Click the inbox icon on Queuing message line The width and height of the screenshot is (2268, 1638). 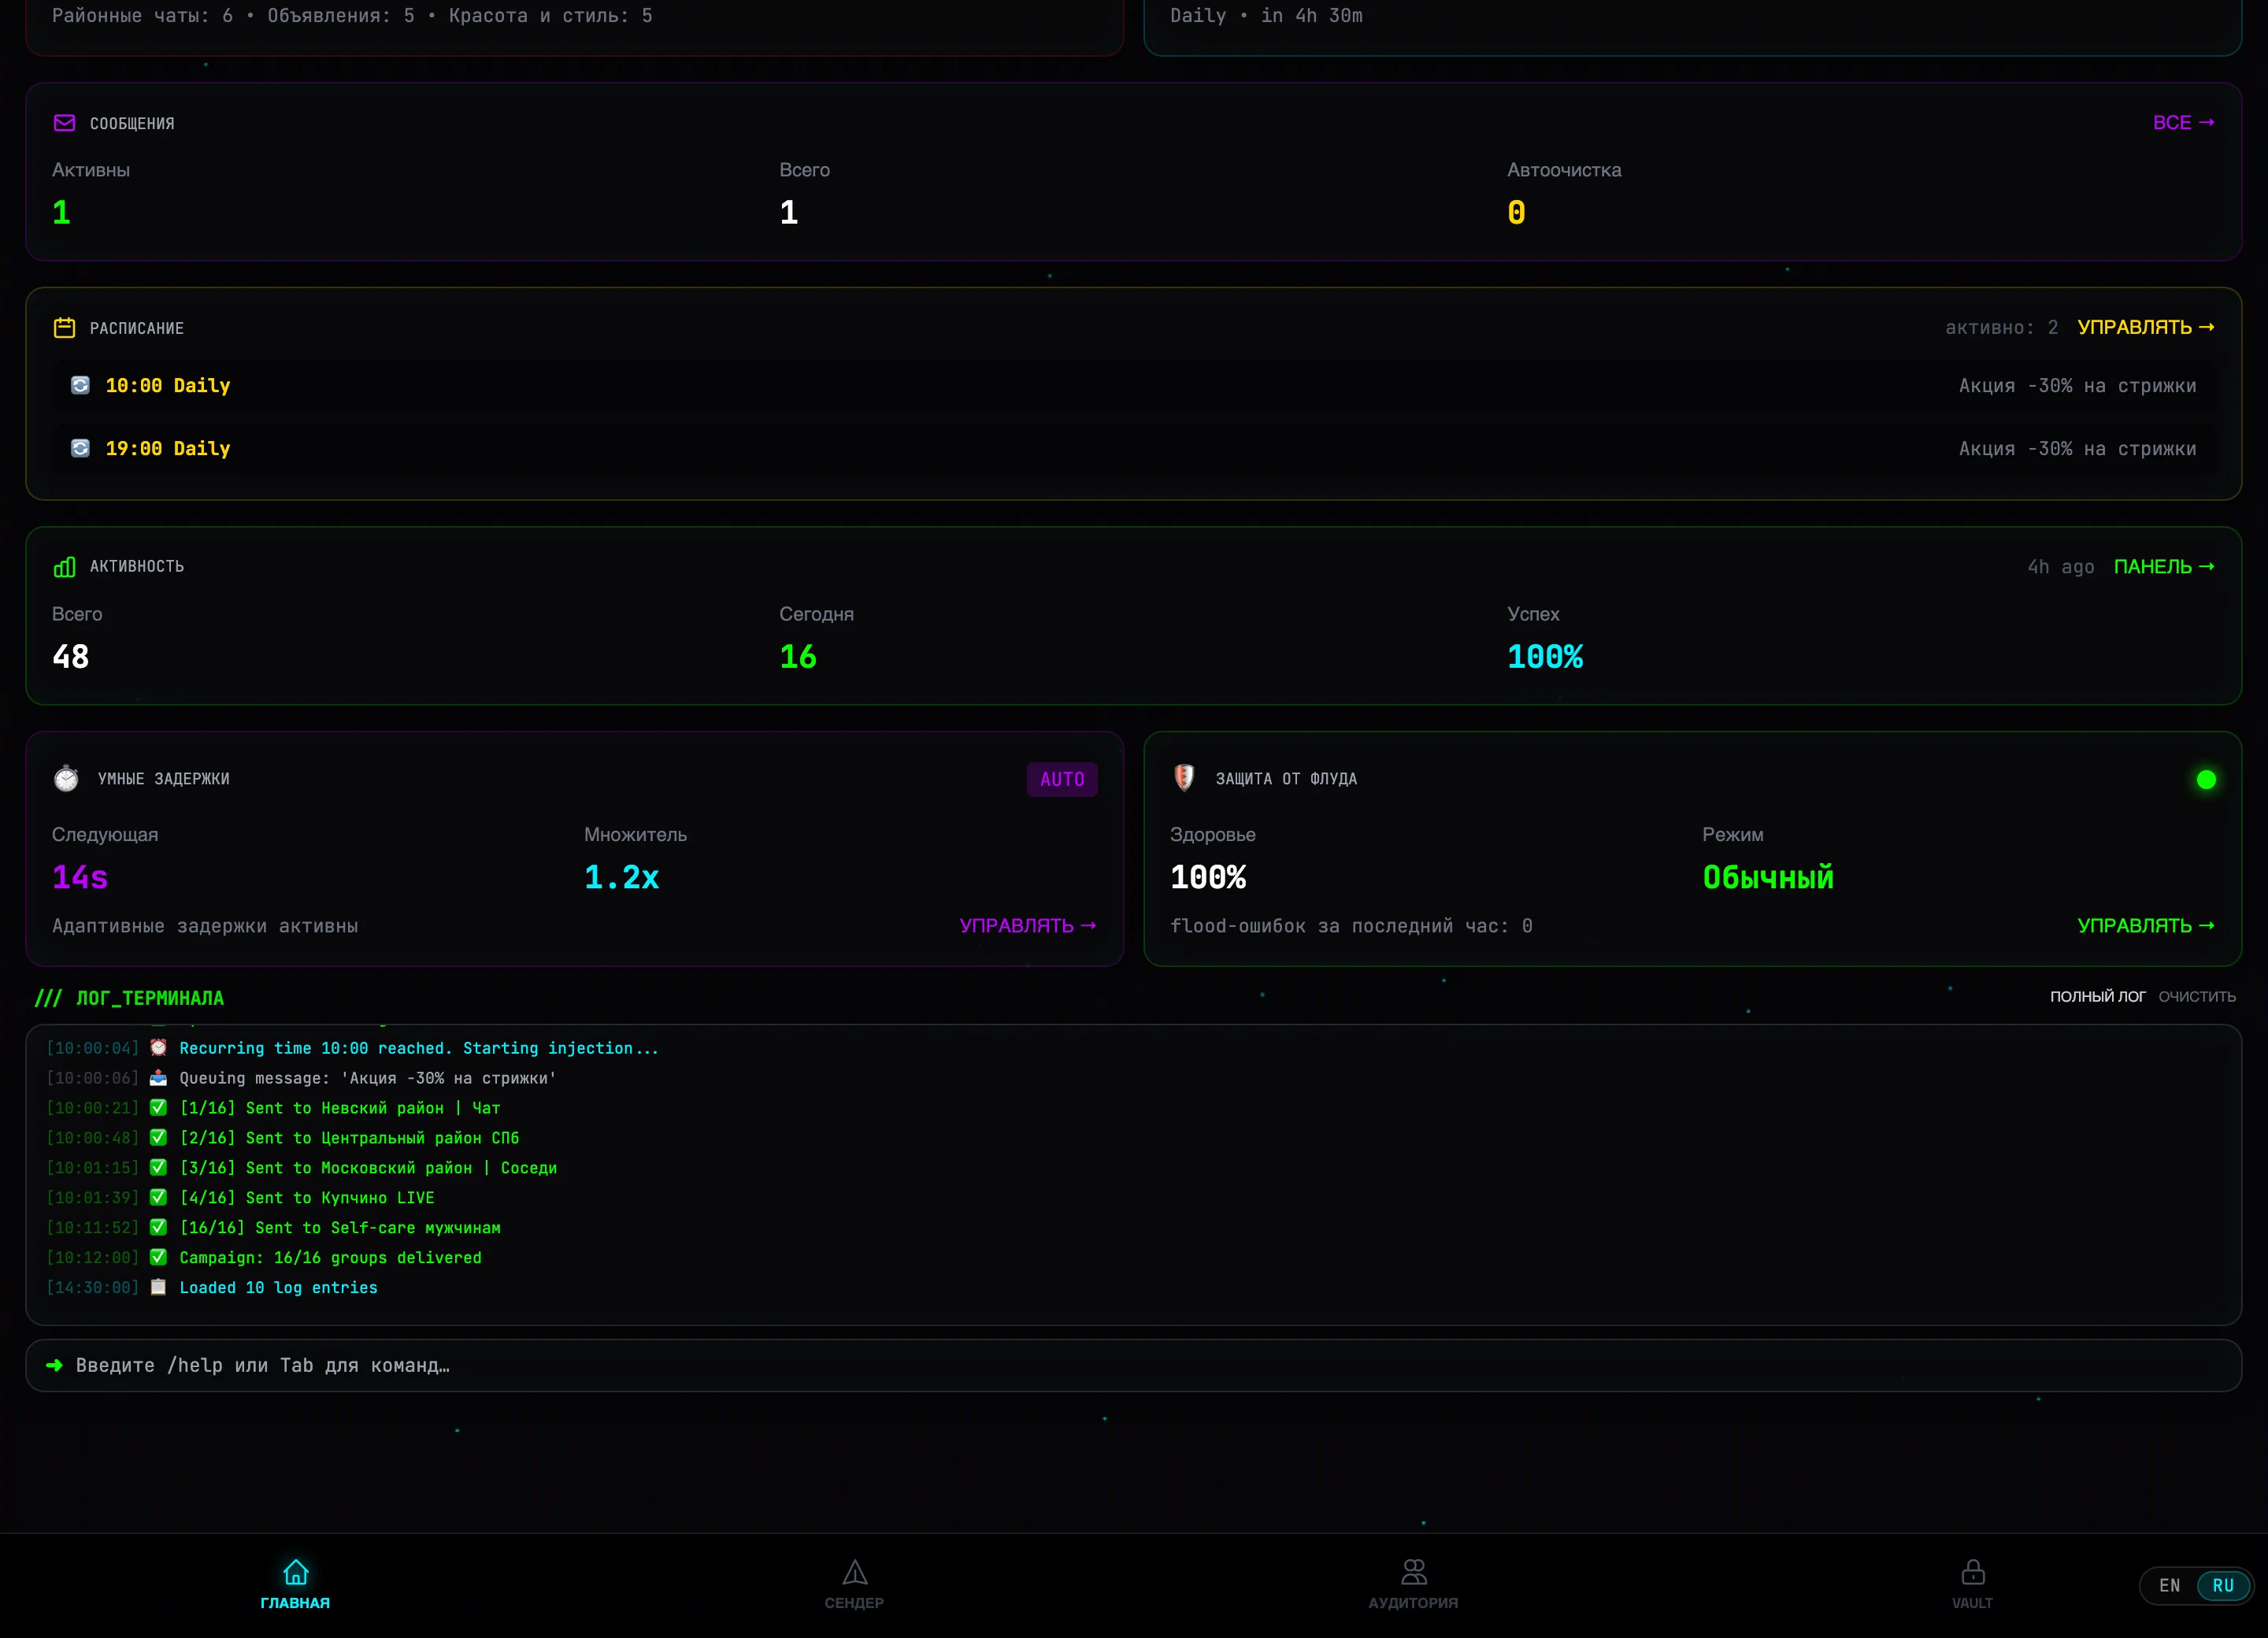tap(158, 1077)
